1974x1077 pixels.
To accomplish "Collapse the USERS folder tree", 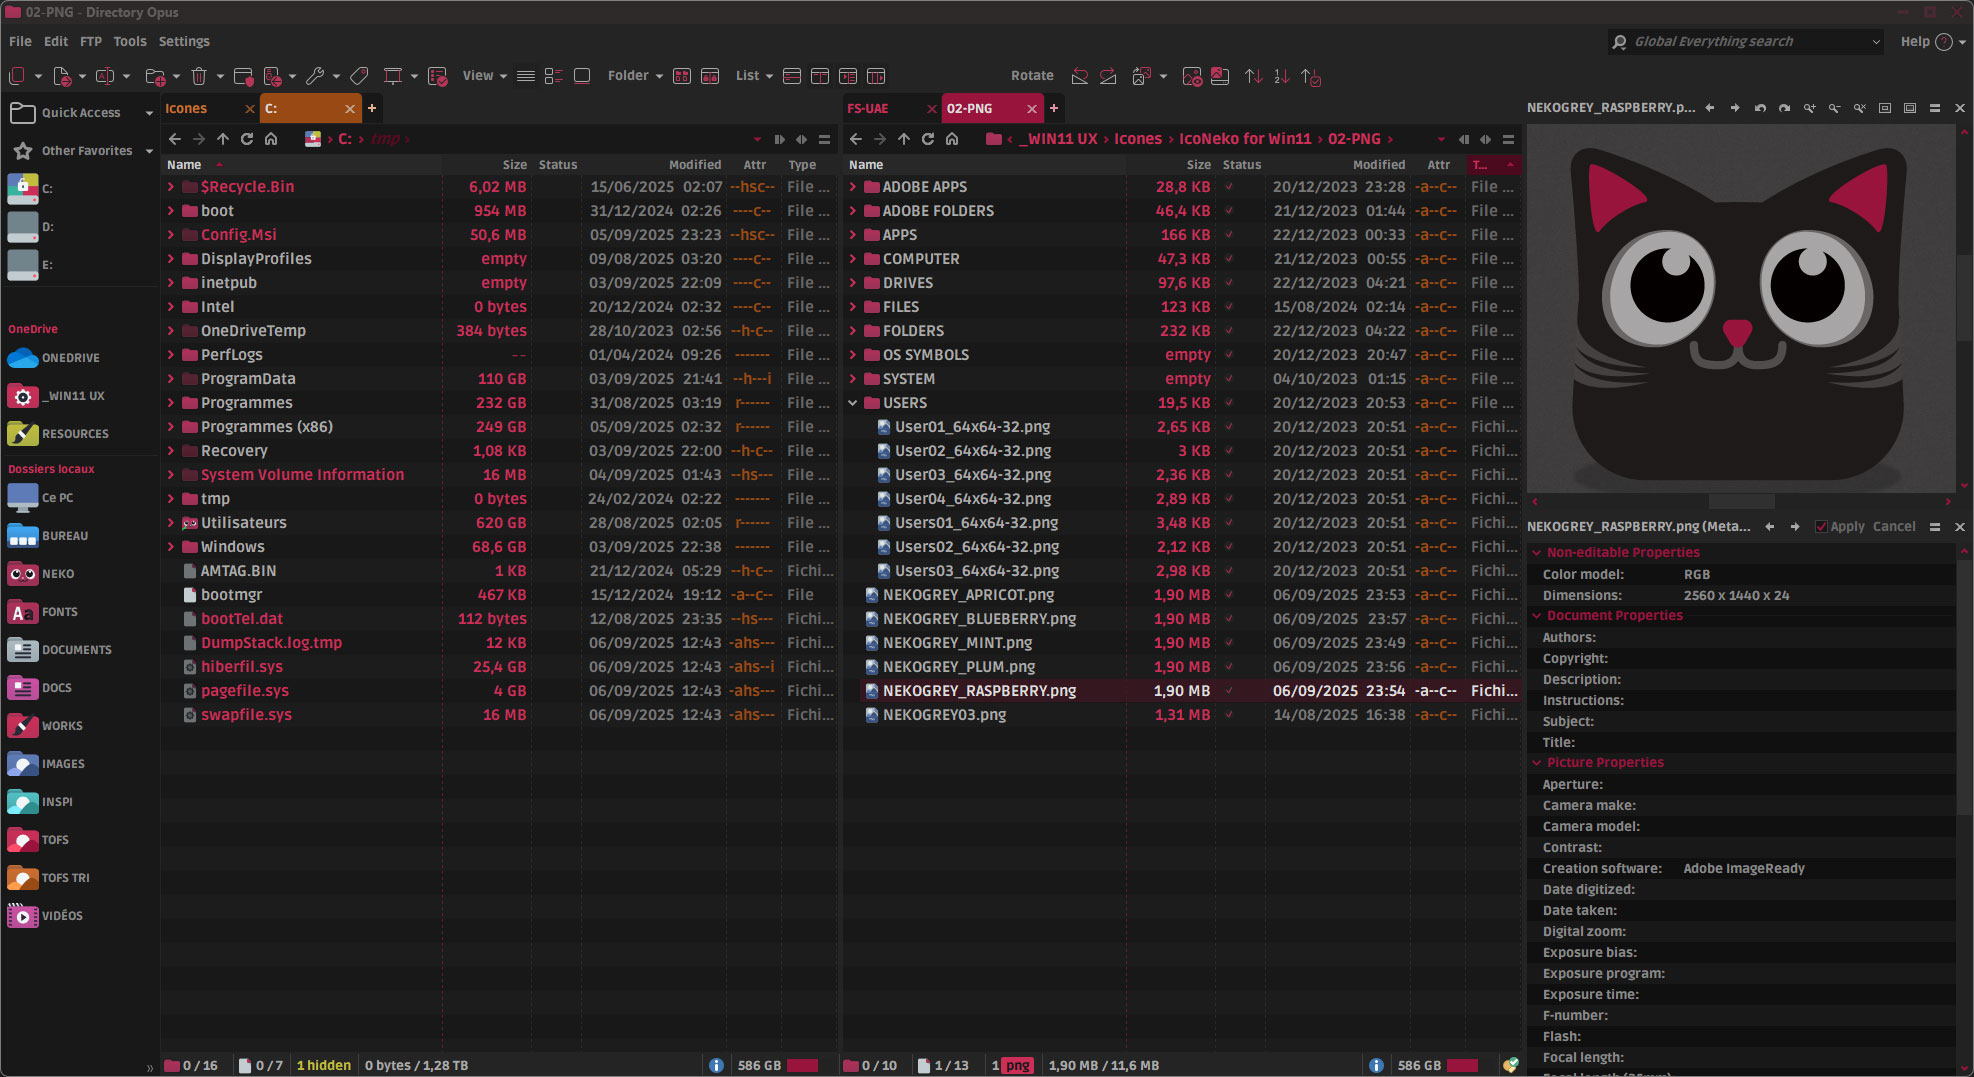I will [853, 403].
